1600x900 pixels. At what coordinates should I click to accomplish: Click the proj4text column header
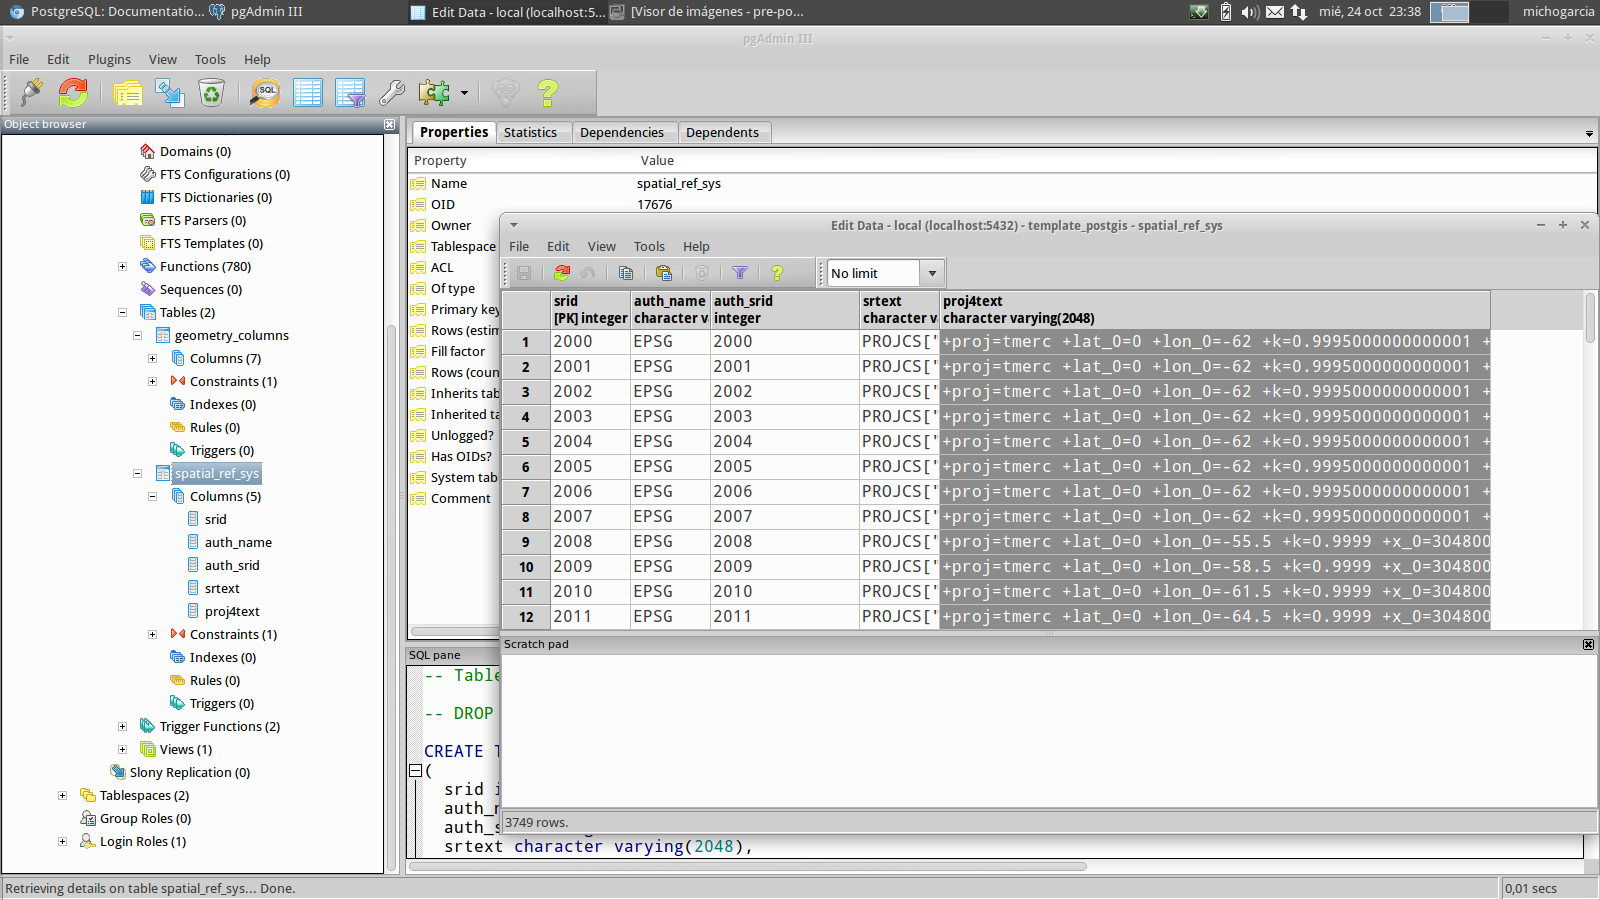click(x=1215, y=310)
